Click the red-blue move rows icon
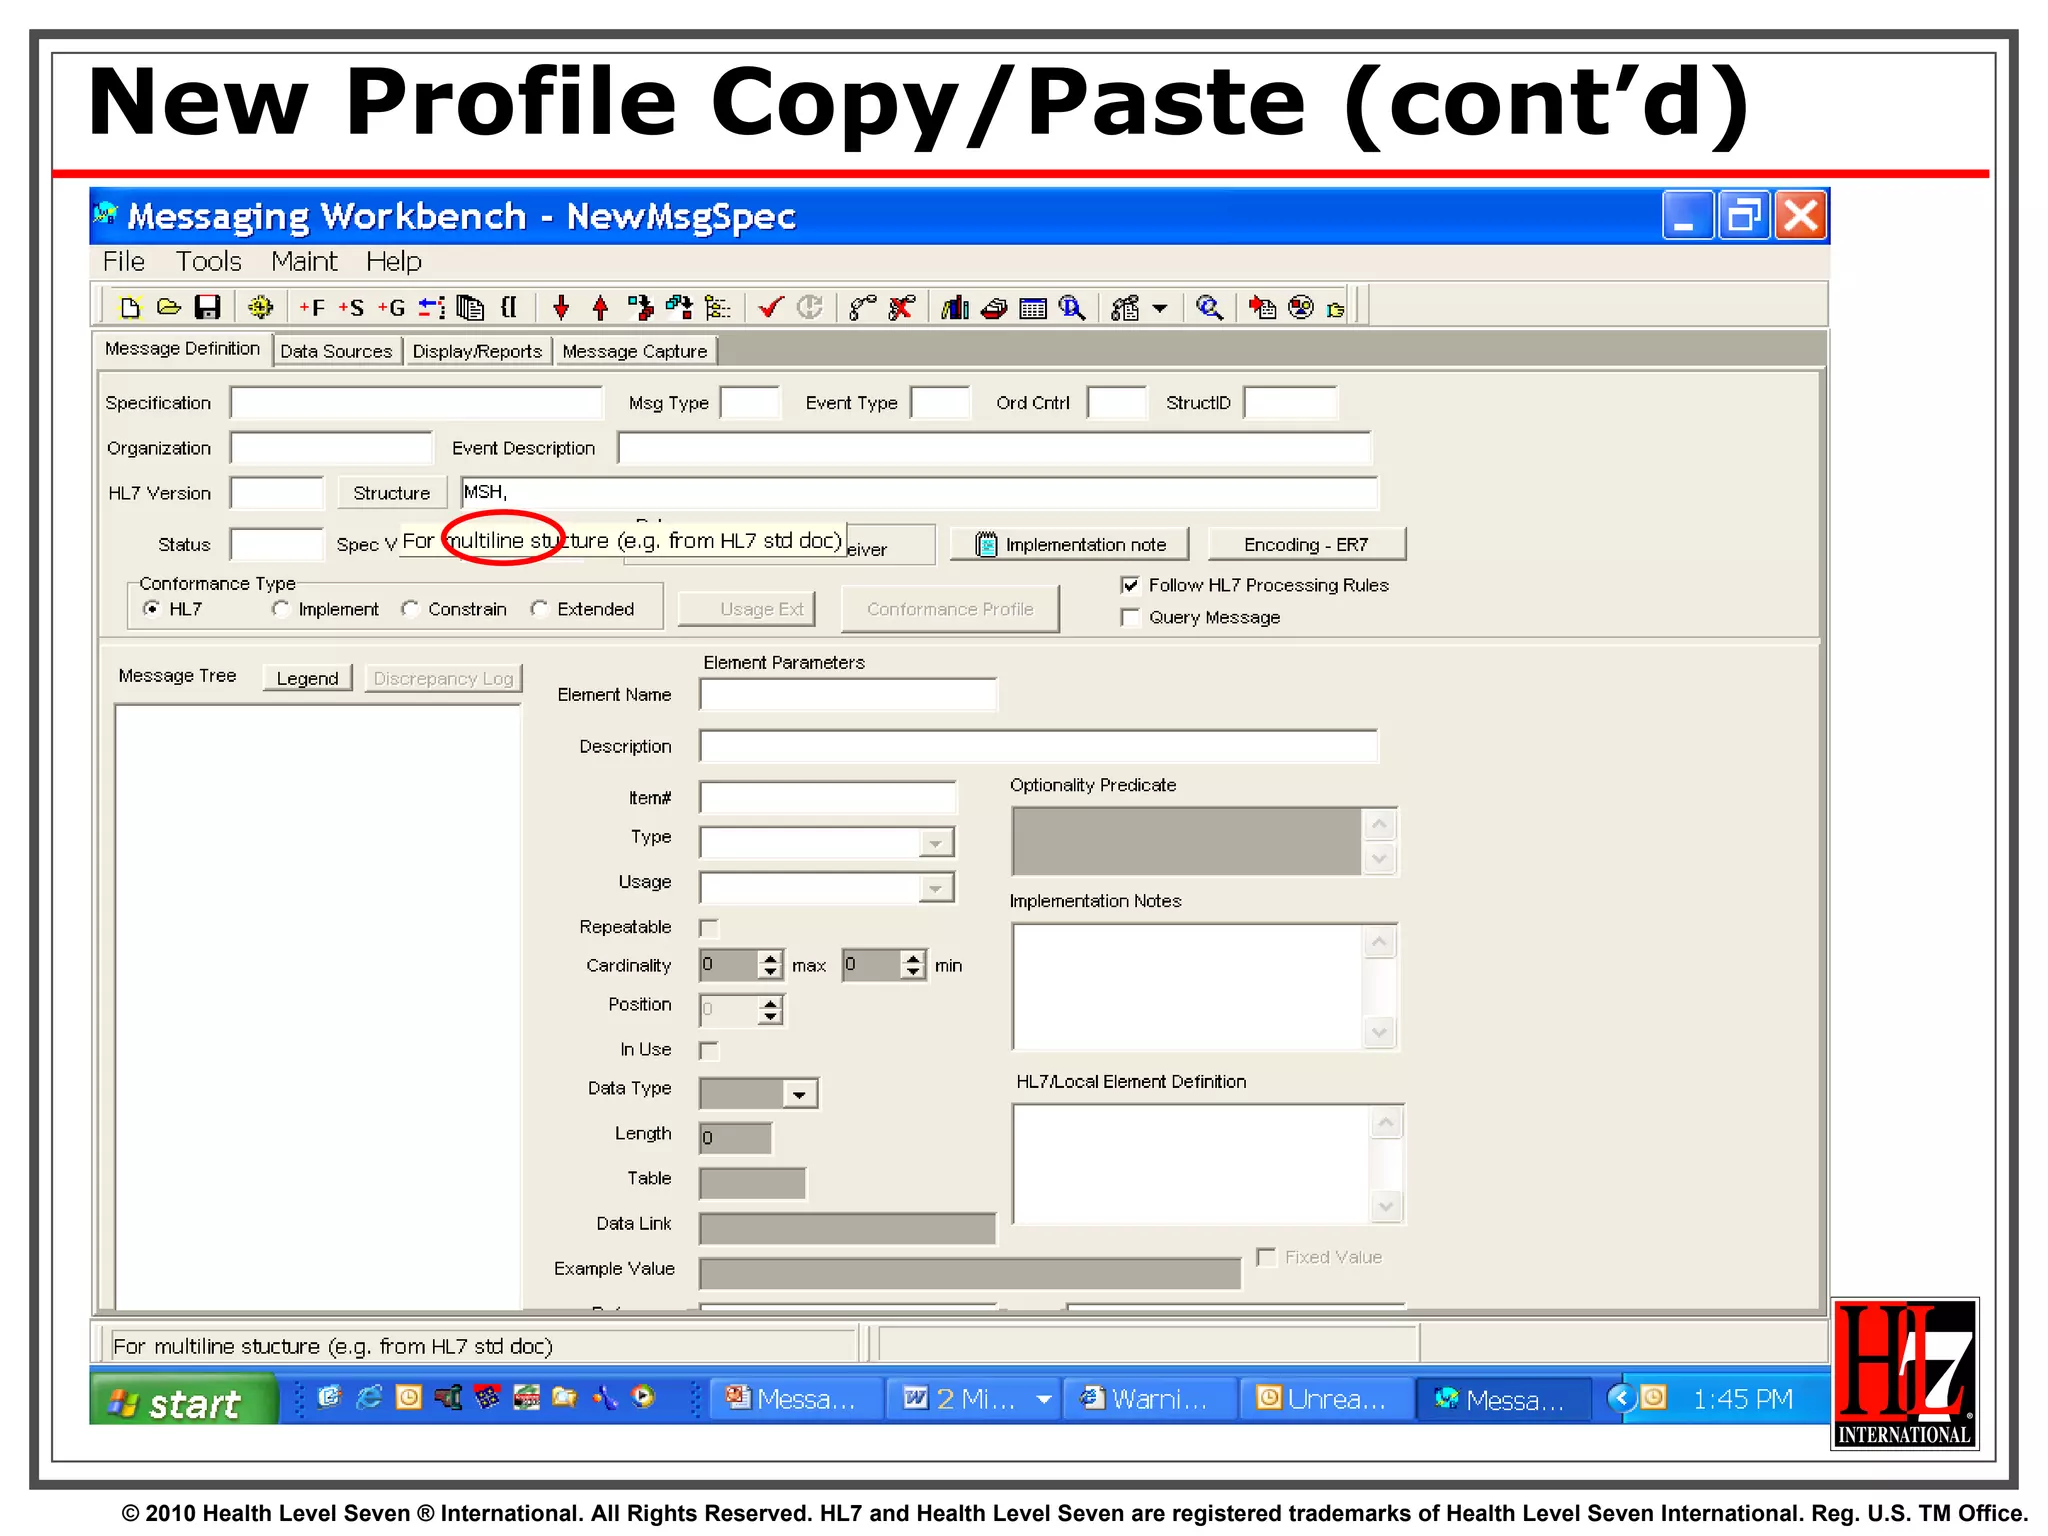 coord(431,307)
